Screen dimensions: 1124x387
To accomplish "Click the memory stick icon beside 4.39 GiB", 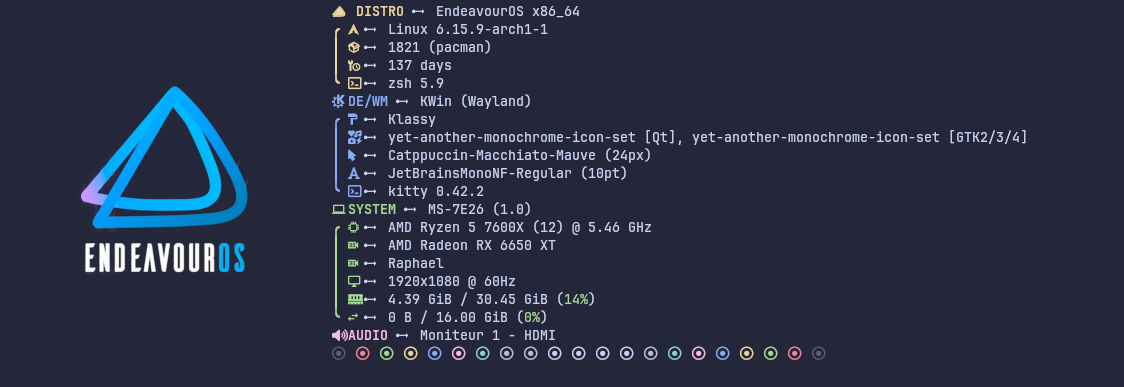I will point(355,299).
